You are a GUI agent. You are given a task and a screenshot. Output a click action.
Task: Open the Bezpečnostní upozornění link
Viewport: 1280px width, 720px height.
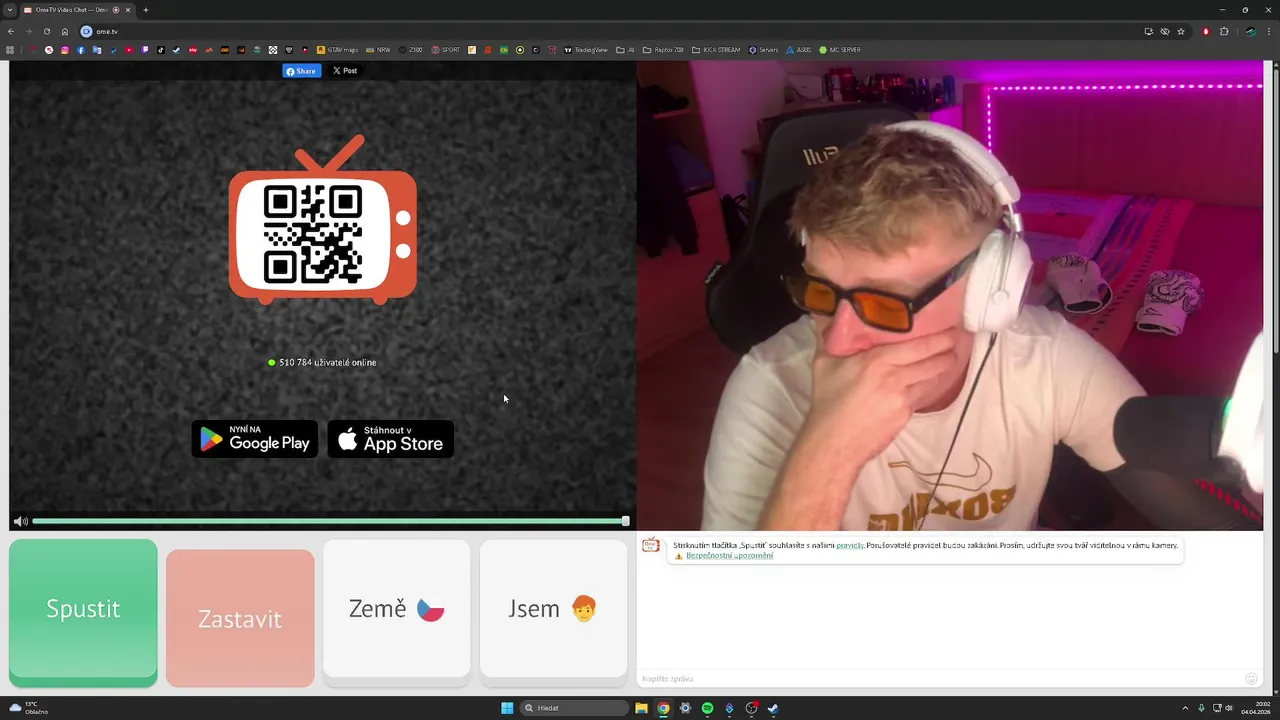[729, 555]
